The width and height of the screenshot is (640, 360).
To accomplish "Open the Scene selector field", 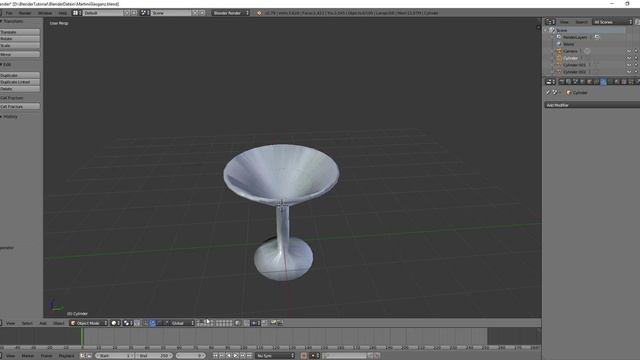I will click(171, 13).
